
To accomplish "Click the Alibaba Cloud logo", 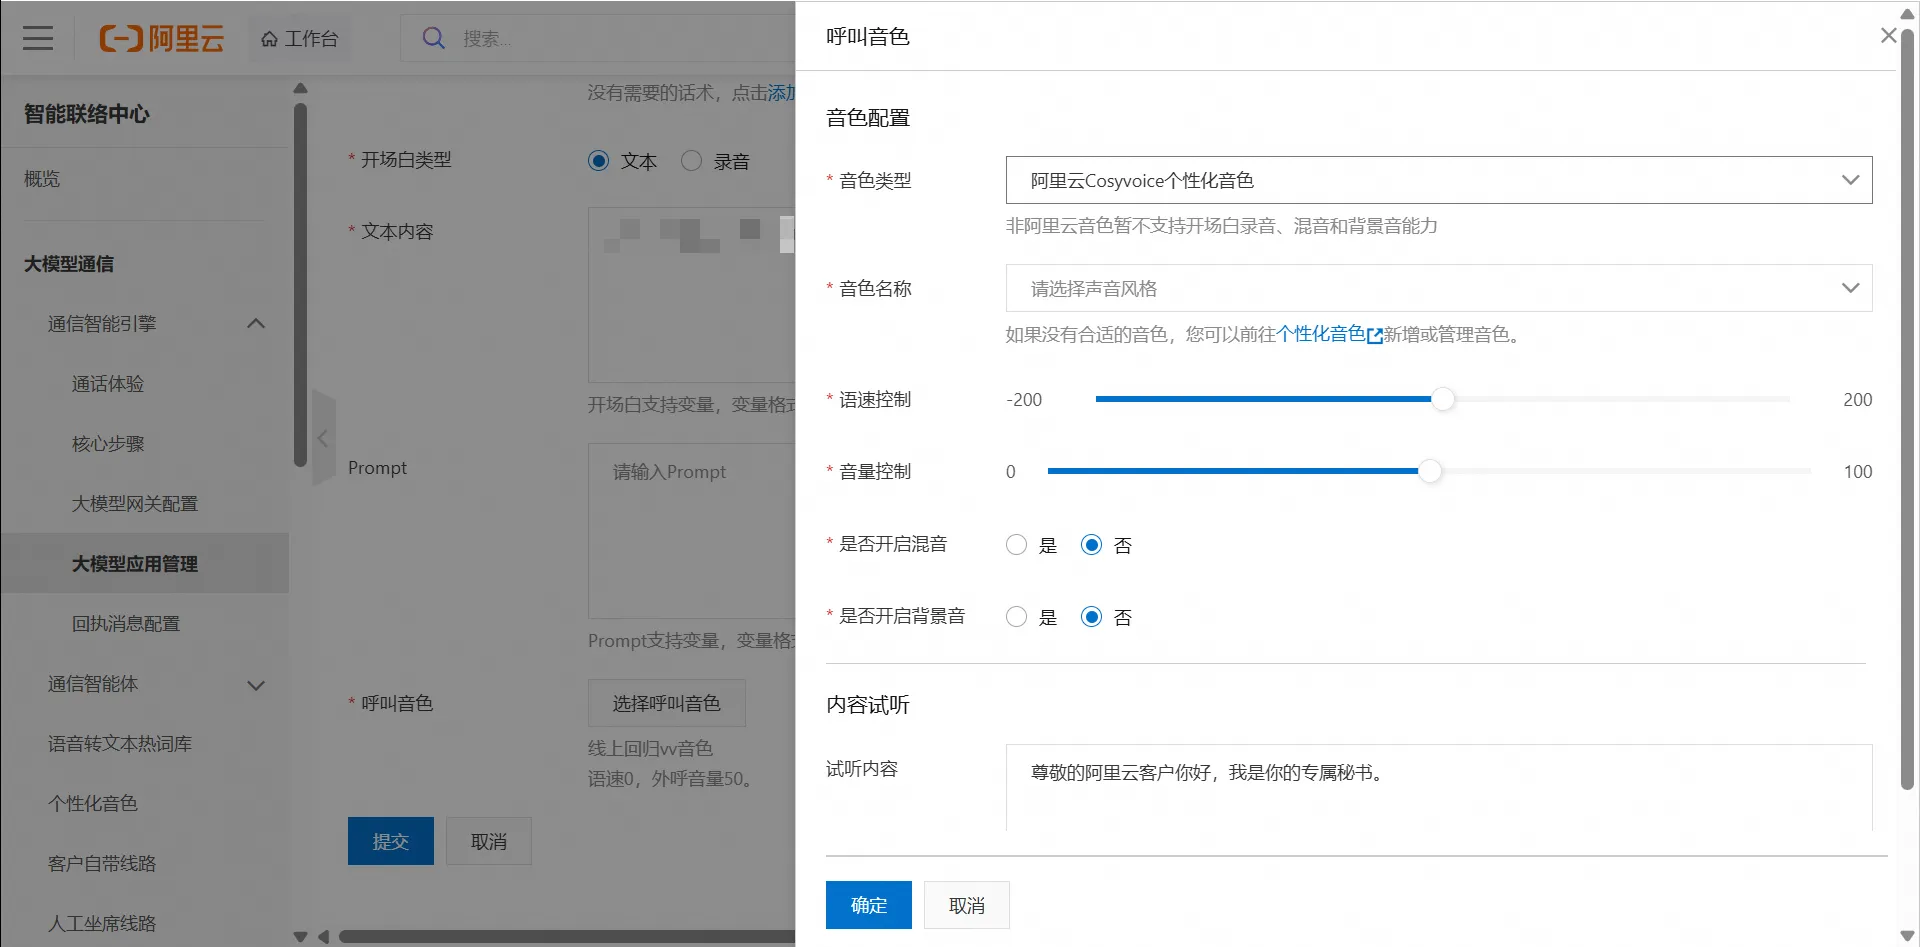I will pos(161,38).
